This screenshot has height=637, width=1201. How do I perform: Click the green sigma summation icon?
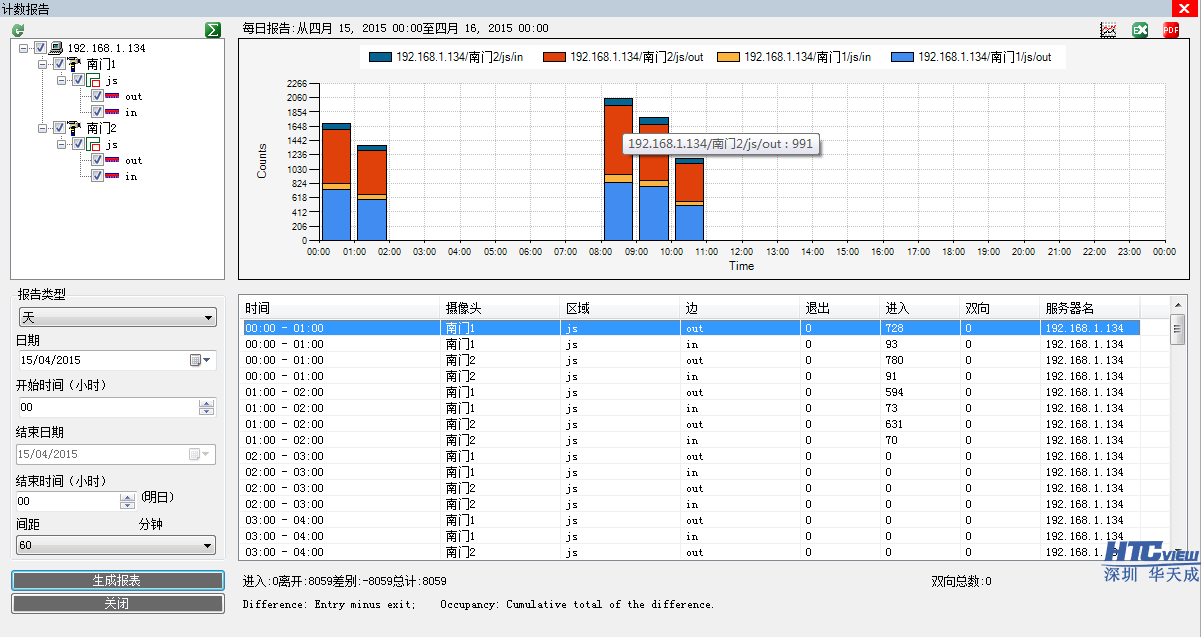coord(212,30)
